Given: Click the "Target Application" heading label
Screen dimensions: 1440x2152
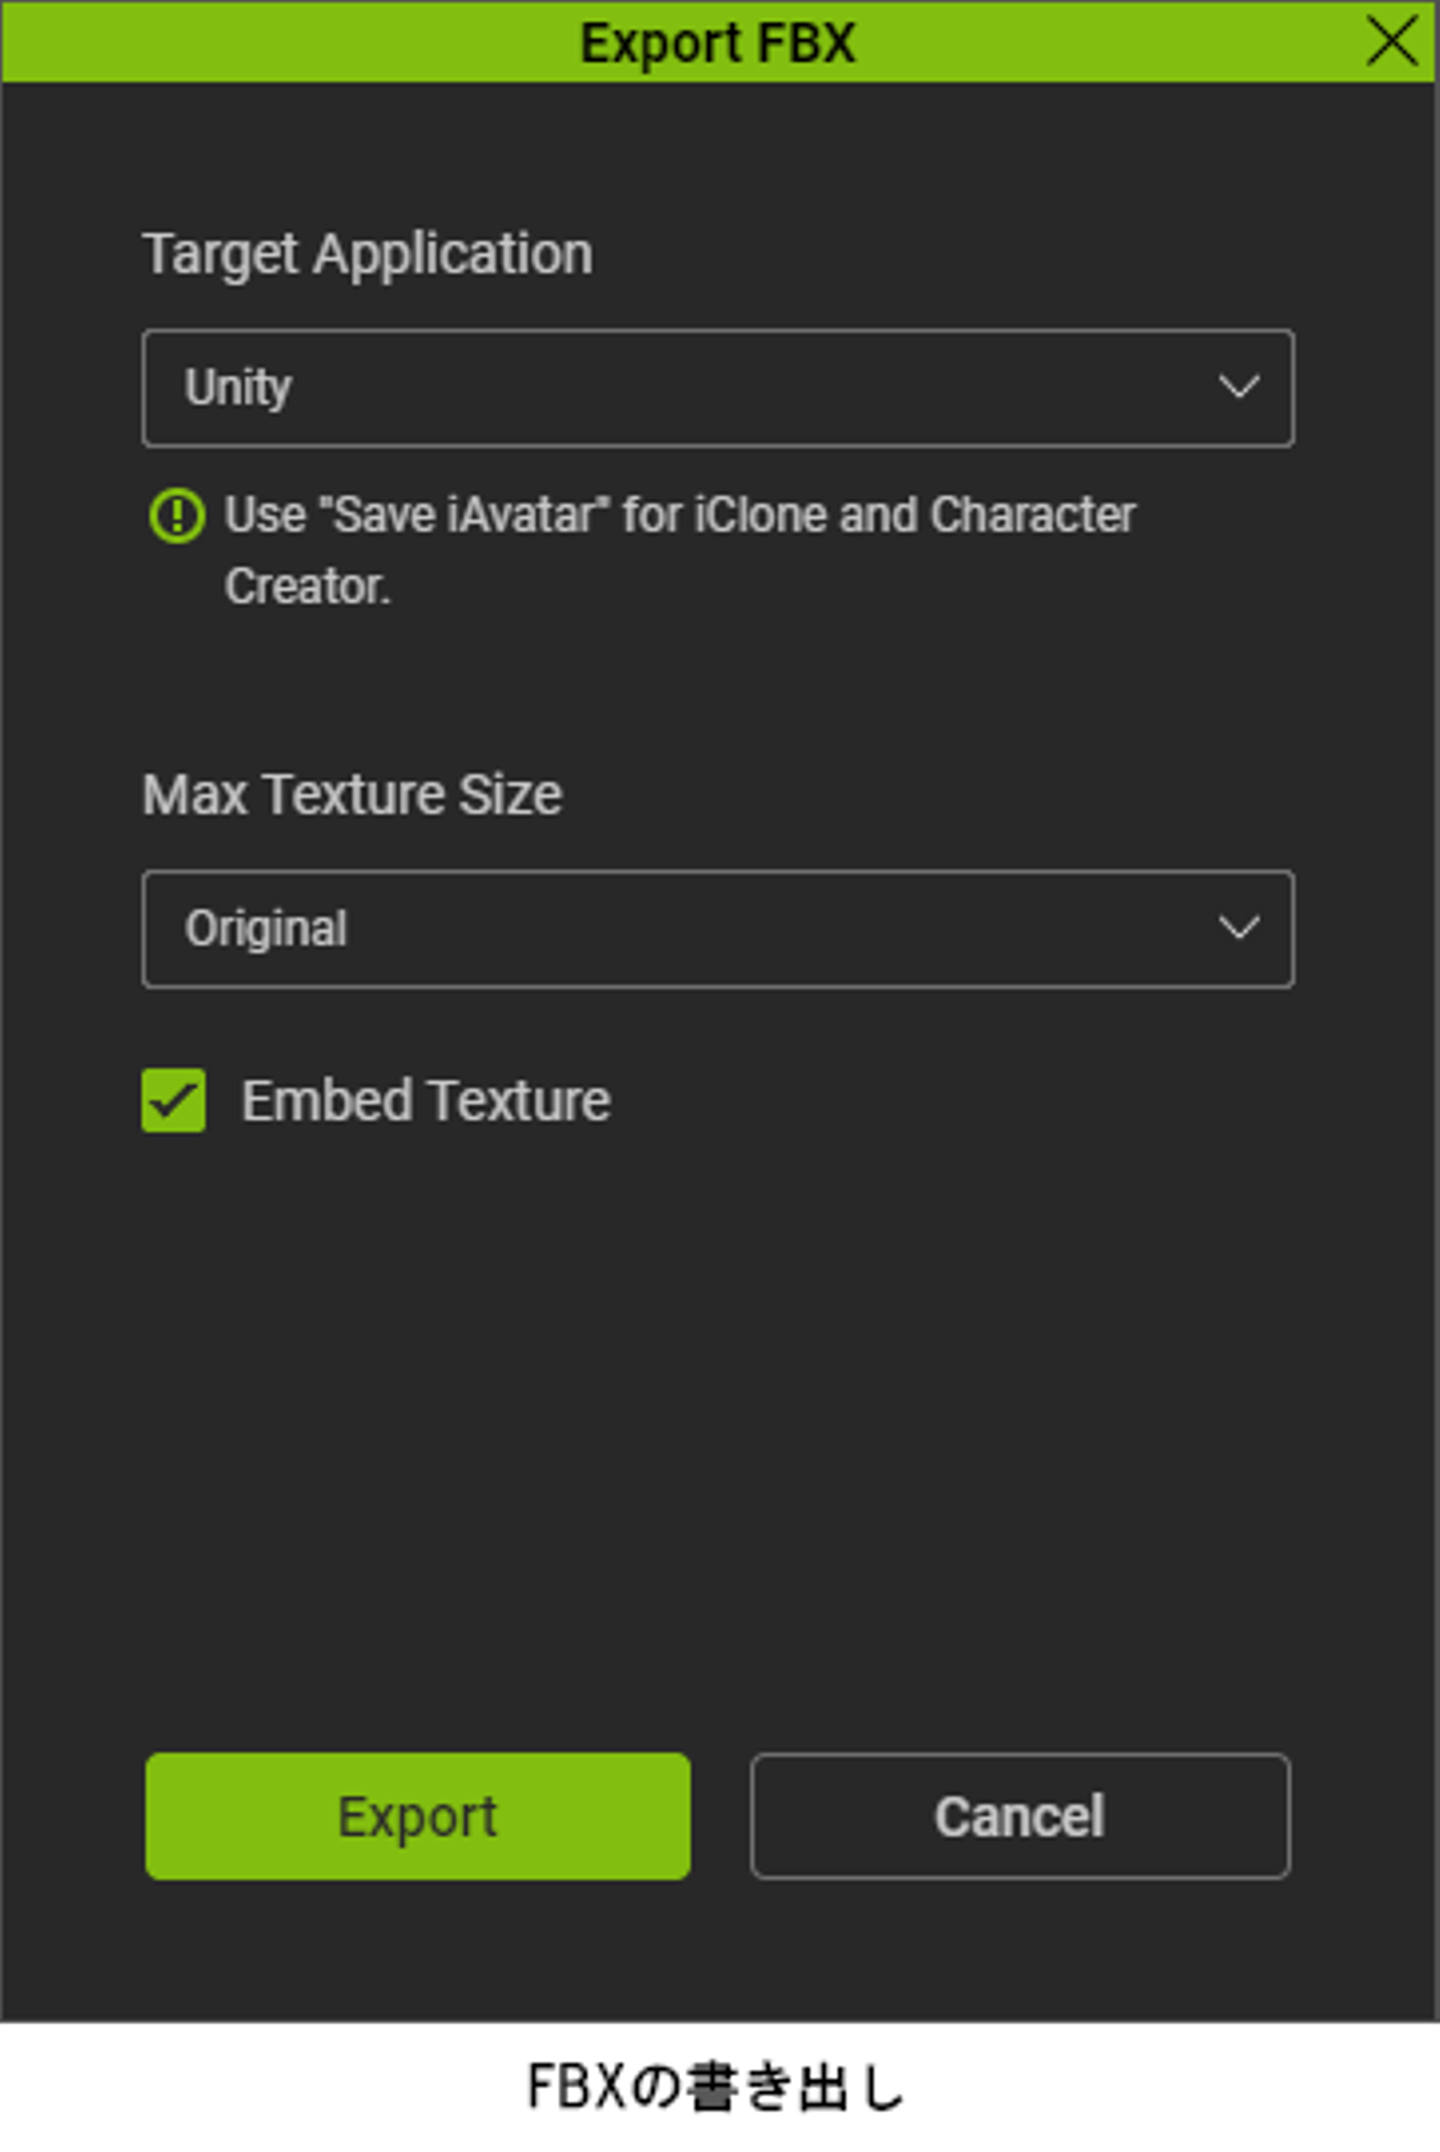Looking at the screenshot, I should (368, 254).
